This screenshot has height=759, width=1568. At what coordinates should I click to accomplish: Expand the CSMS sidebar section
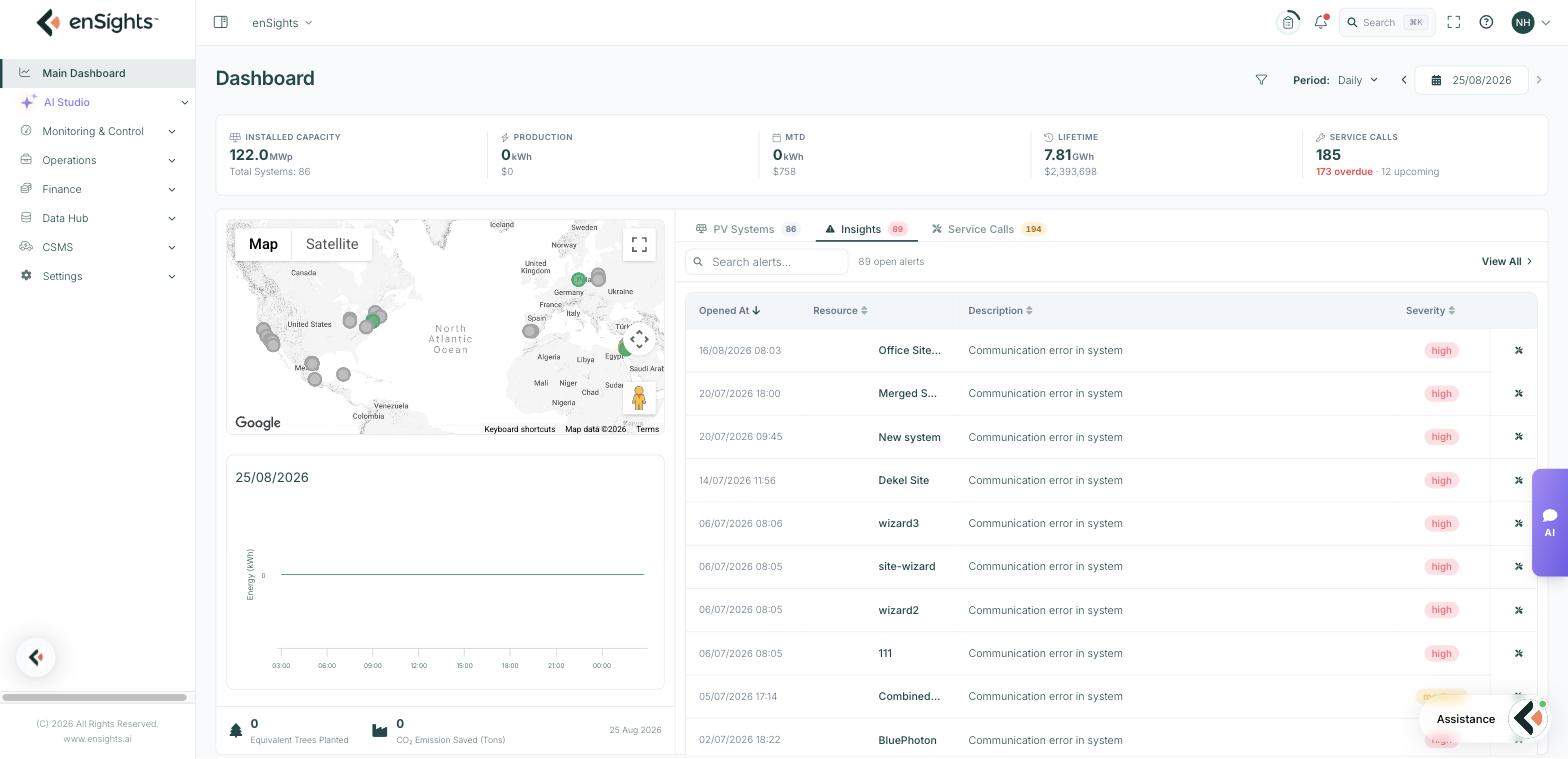point(98,247)
